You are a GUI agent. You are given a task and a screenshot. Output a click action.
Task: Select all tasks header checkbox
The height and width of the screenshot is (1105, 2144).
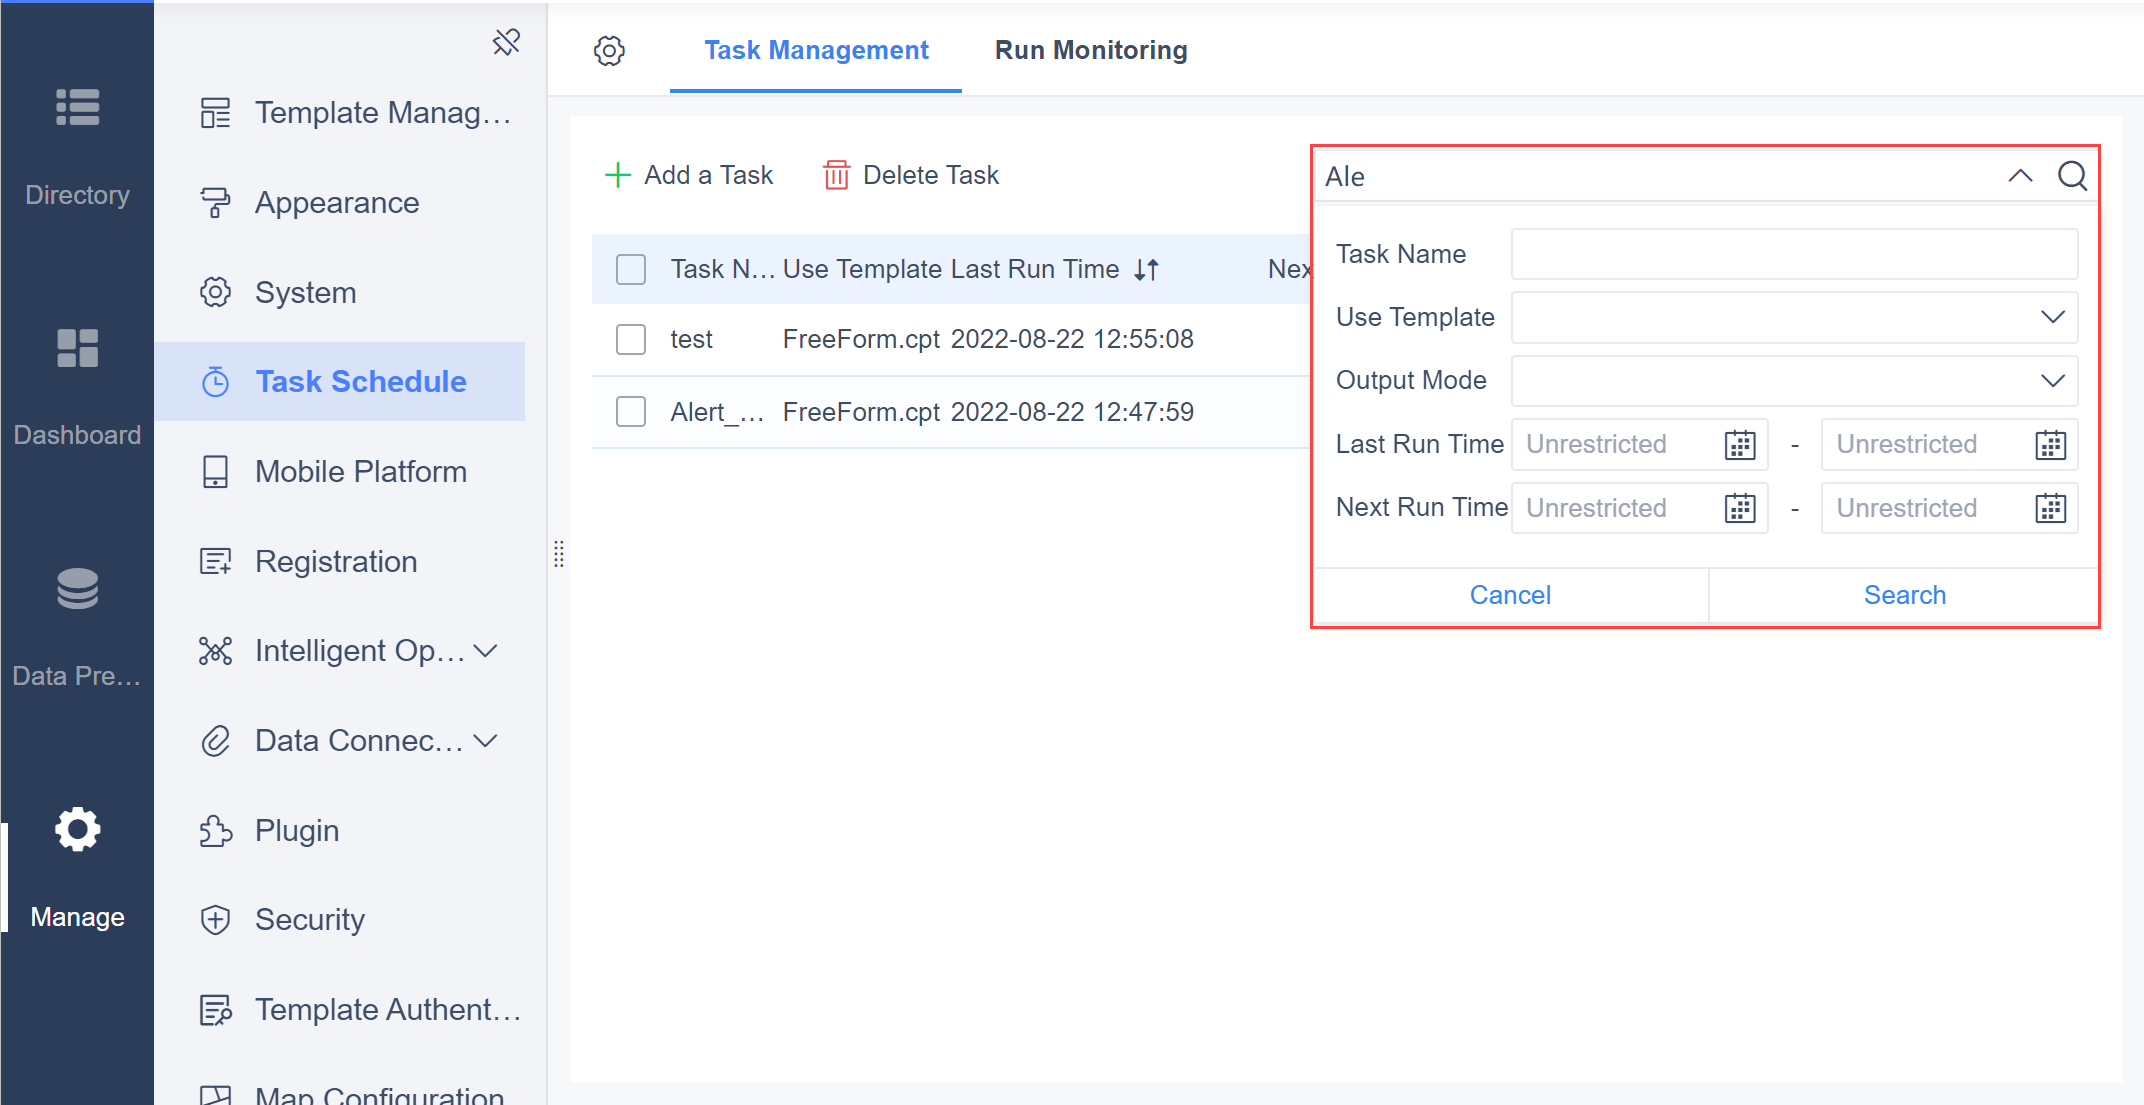coord(631,269)
